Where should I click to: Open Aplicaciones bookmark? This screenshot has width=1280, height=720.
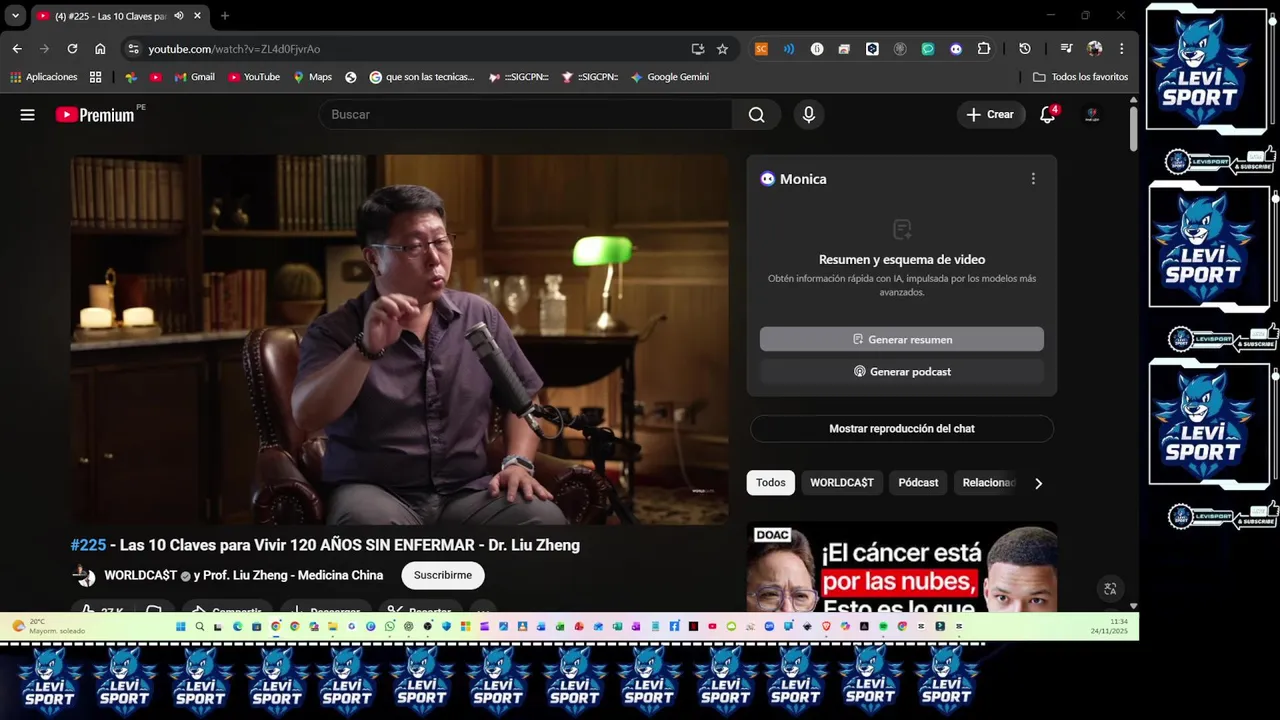coord(43,77)
